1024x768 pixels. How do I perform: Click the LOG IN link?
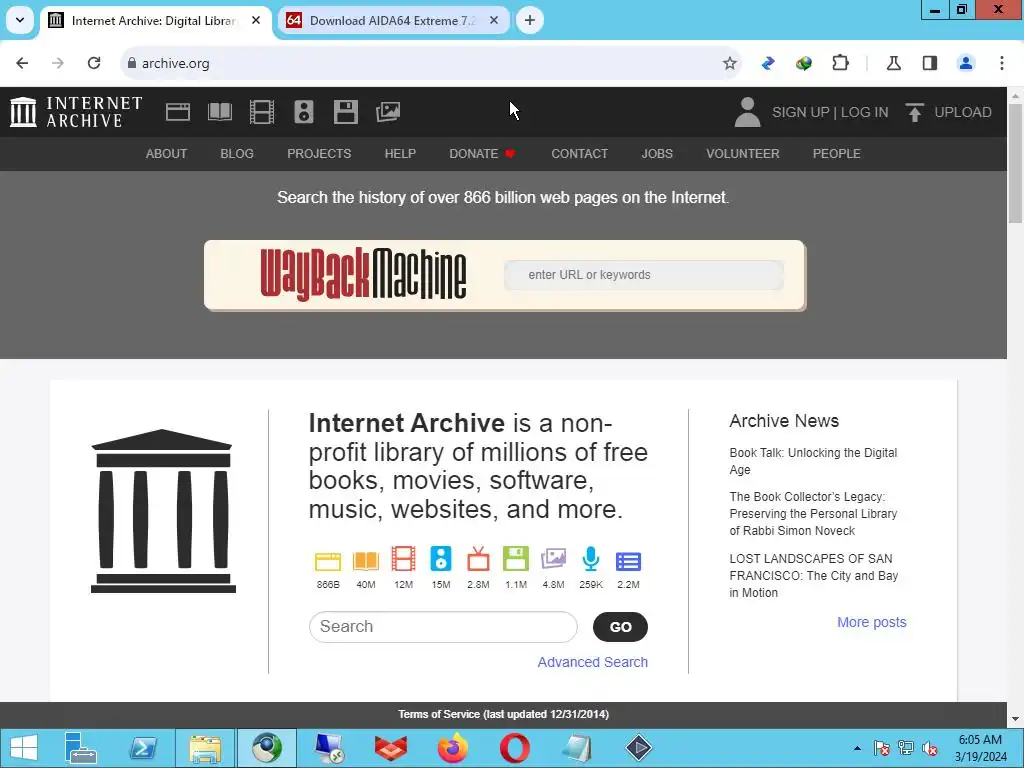coord(865,112)
